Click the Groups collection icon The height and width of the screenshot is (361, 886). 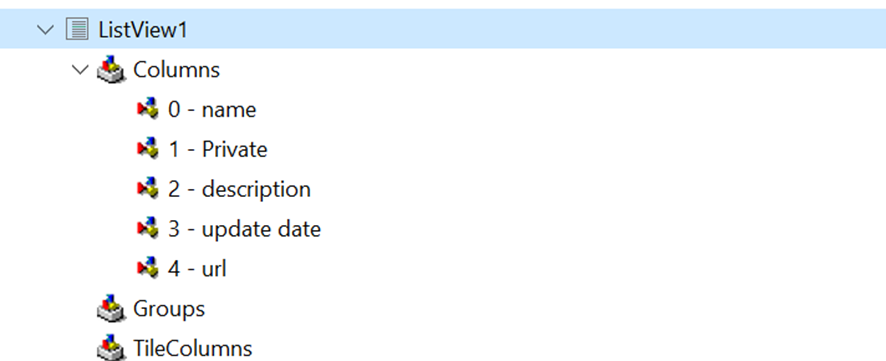[x=111, y=308]
